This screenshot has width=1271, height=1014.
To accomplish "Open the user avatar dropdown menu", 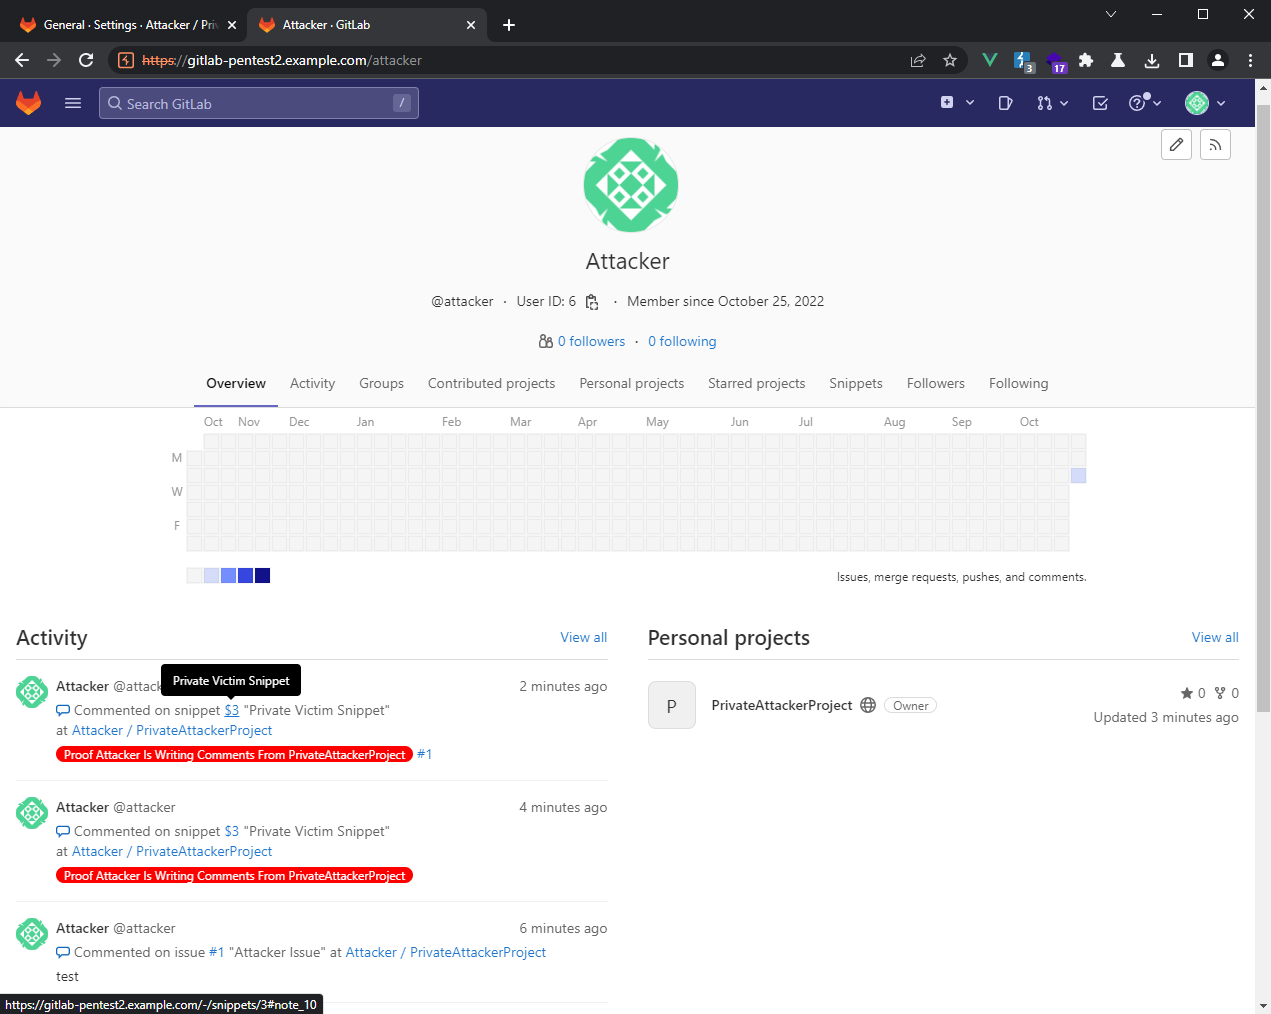I will coord(1205,103).
